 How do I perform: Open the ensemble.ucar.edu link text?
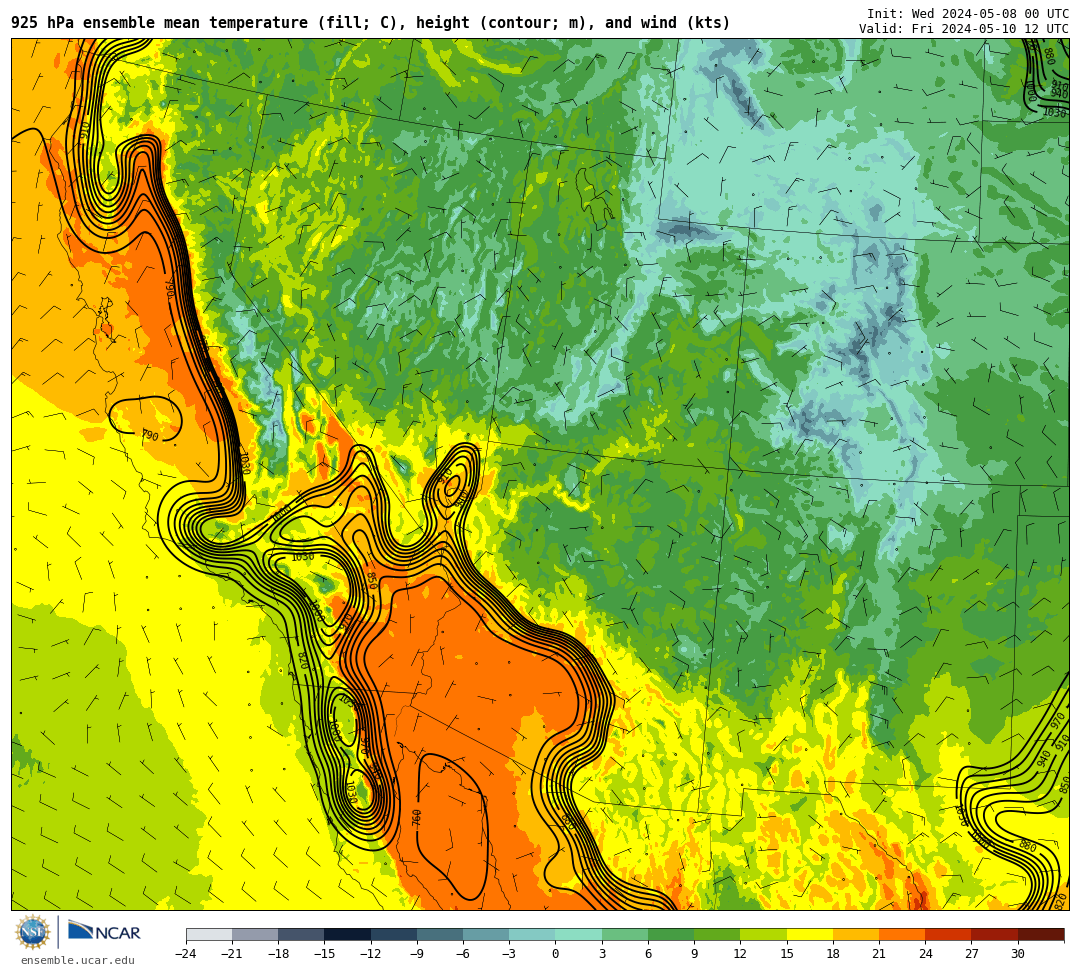coord(78,960)
